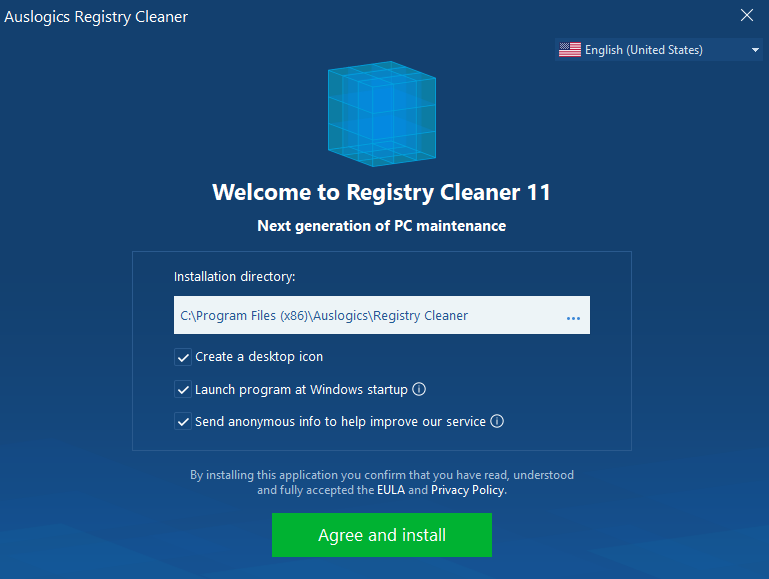Close the Auslogics Registry Cleaner installer window
The image size is (769, 579).
click(746, 15)
